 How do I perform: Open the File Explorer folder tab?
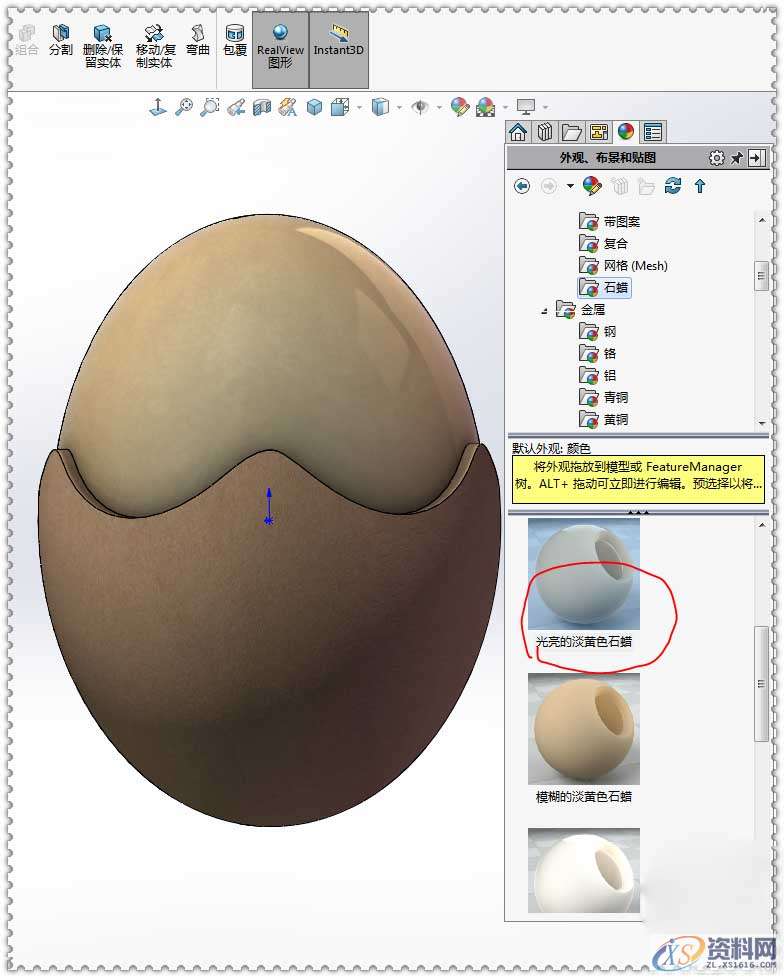click(x=572, y=132)
